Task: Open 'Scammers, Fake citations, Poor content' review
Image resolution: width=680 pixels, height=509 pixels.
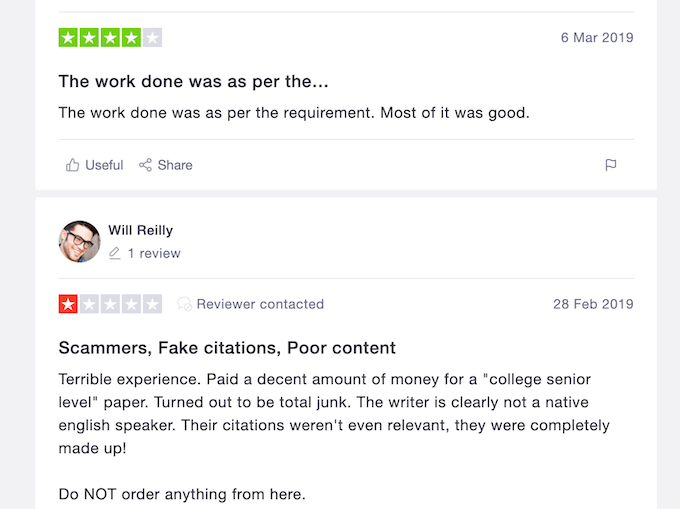Action: [227, 348]
